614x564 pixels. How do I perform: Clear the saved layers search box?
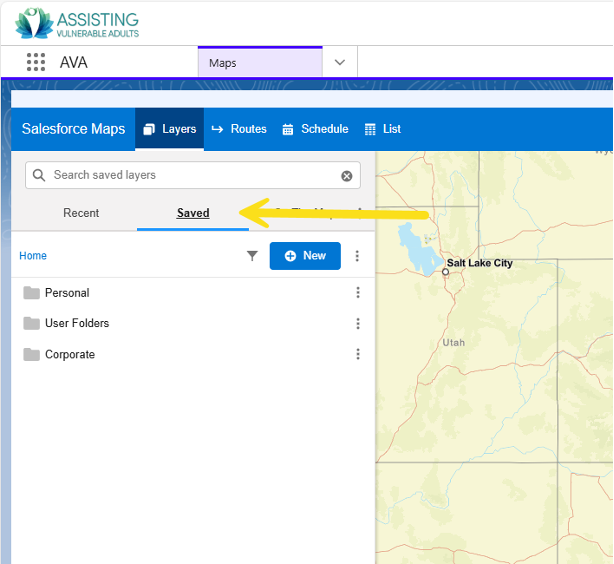[x=347, y=176]
